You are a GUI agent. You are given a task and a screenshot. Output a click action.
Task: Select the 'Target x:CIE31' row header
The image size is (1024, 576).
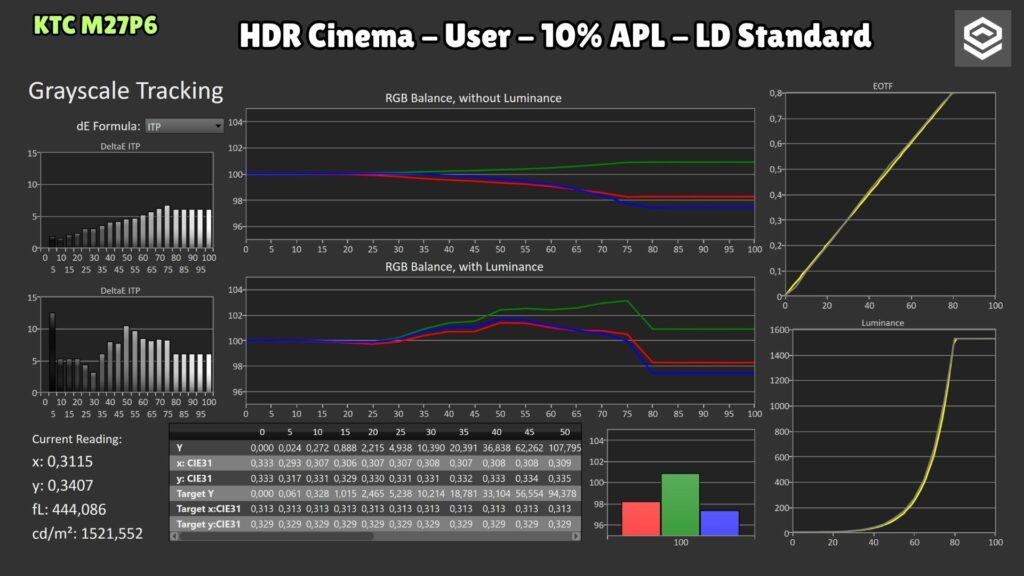pyautogui.click(x=208, y=509)
